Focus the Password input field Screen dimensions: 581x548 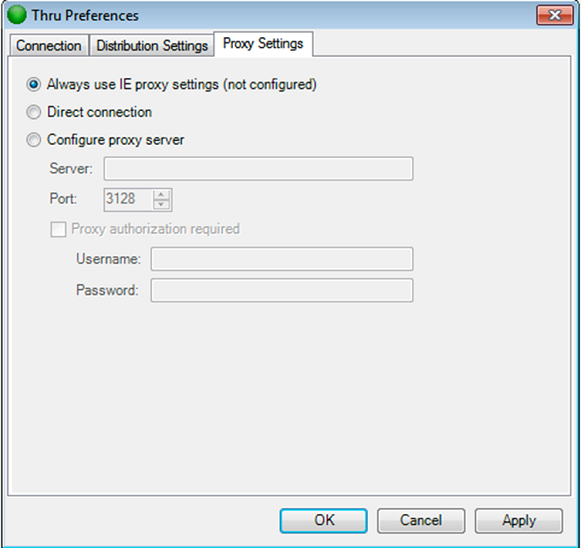coord(282,290)
